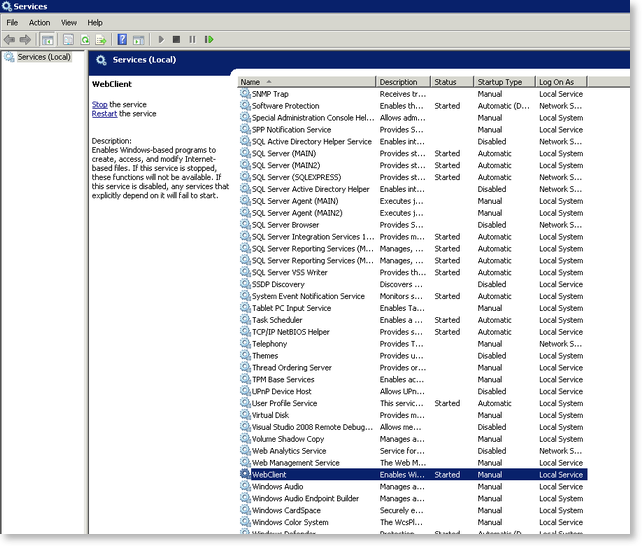This screenshot has height=546, width=642.
Task: Select the SQL Server (MAIN2) service
Action: click(x=414, y=165)
